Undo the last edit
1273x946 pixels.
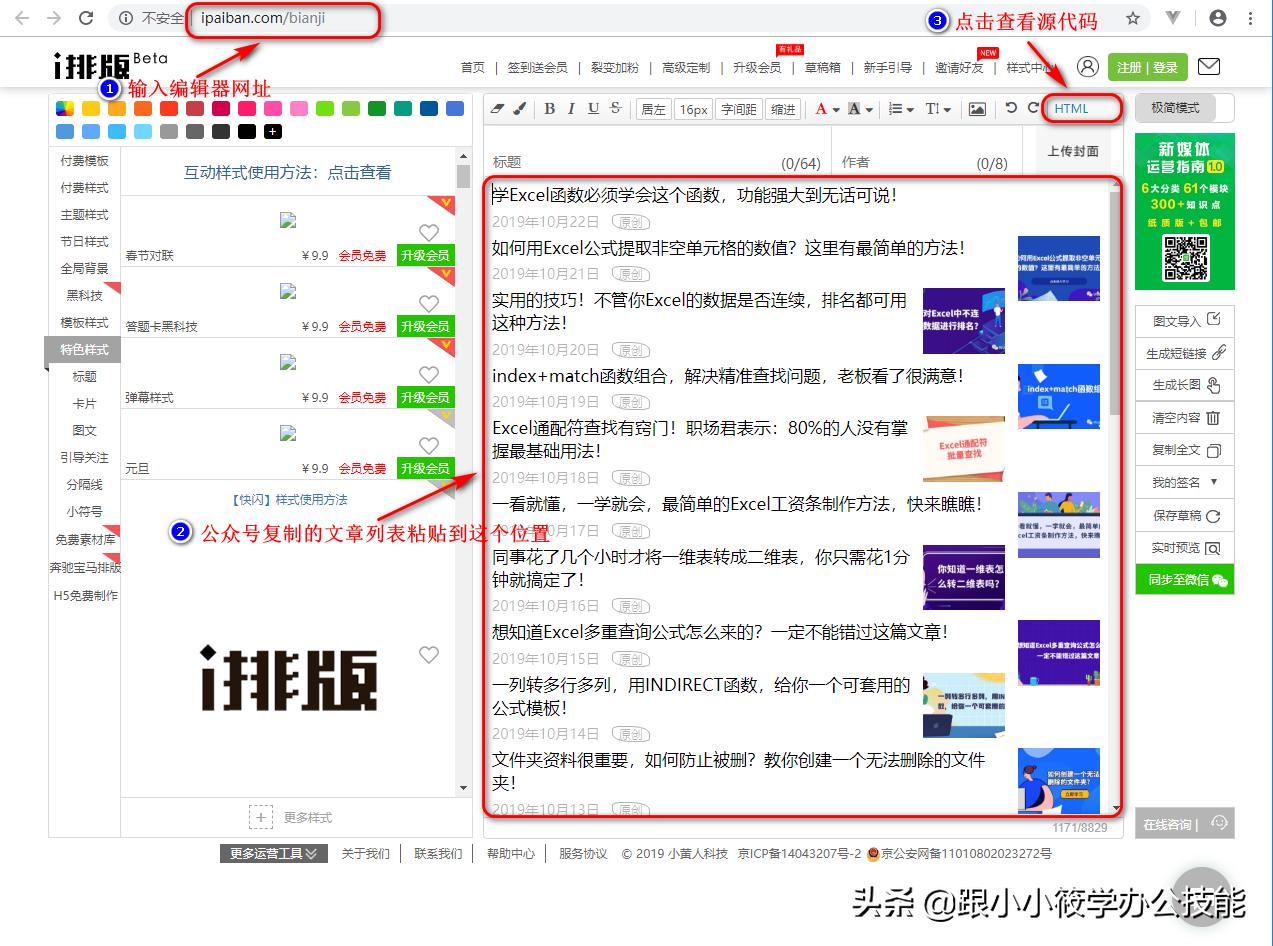coord(1012,108)
